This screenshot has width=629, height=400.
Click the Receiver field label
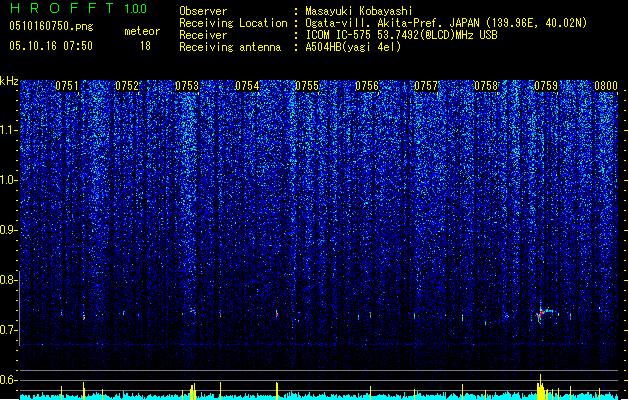[203, 35]
